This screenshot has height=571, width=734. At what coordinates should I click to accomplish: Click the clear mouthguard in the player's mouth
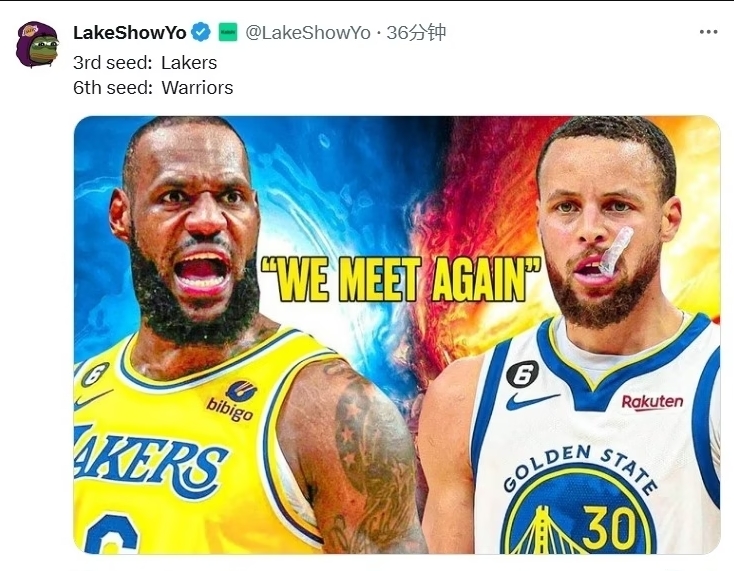pos(617,251)
